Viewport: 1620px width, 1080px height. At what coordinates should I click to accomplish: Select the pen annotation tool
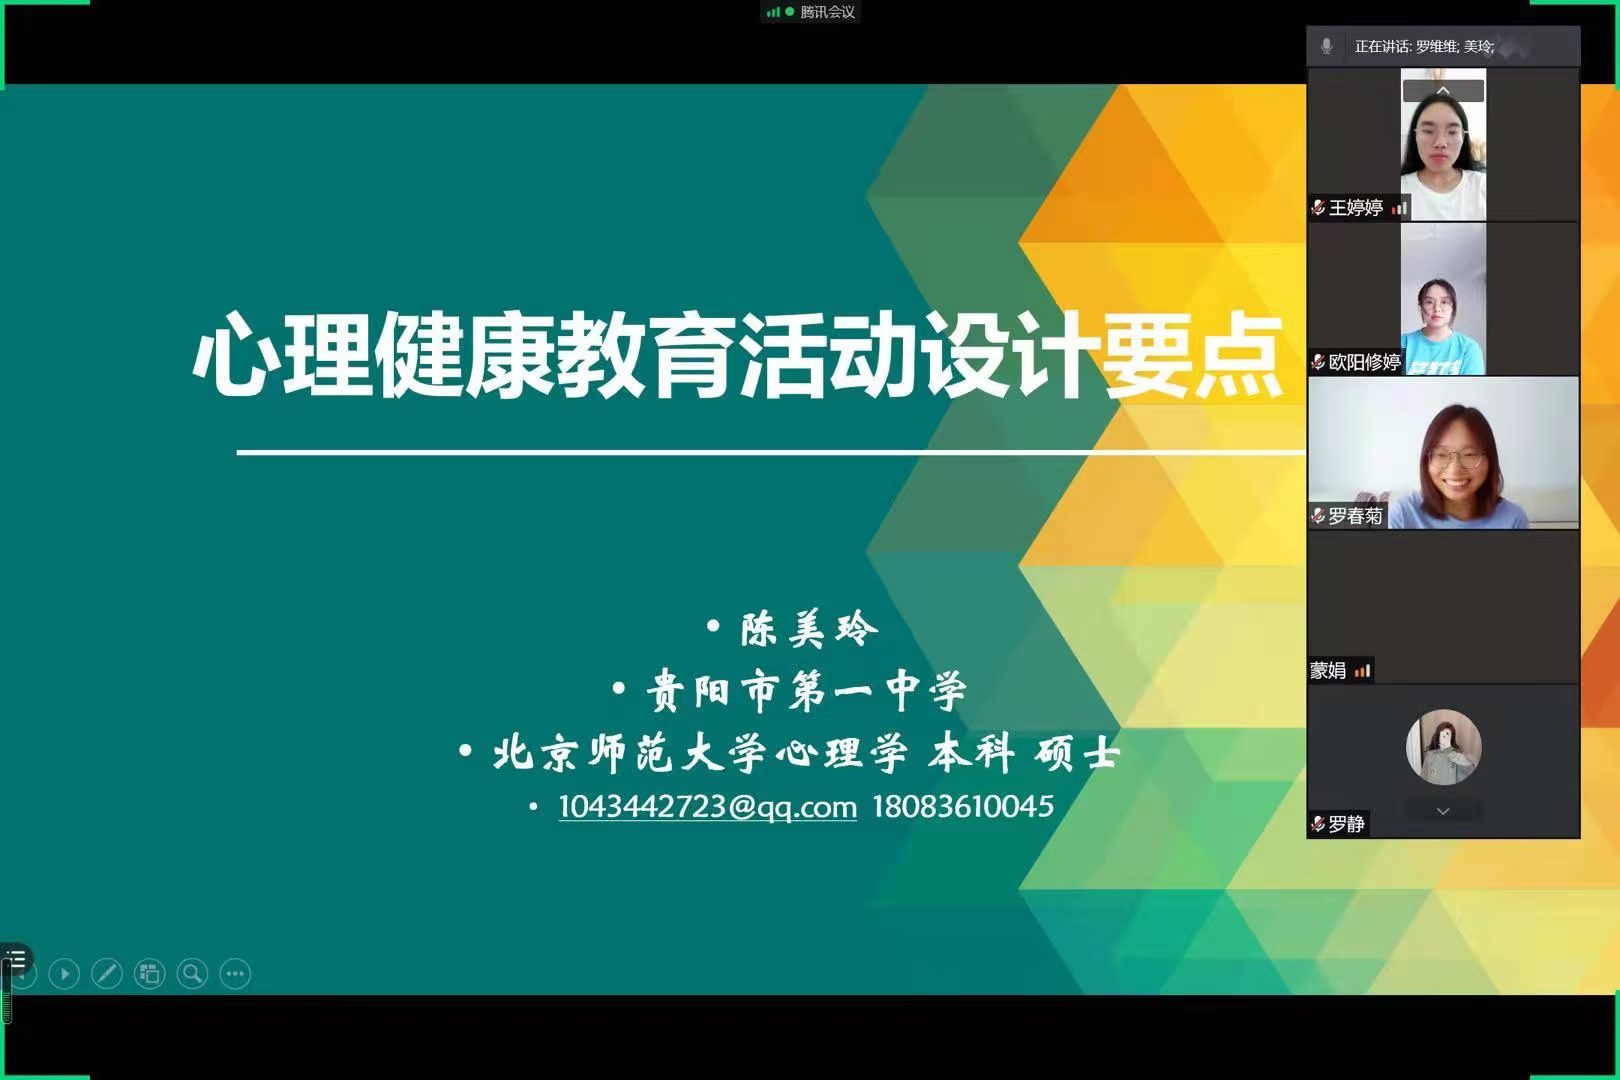click(x=107, y=973)
